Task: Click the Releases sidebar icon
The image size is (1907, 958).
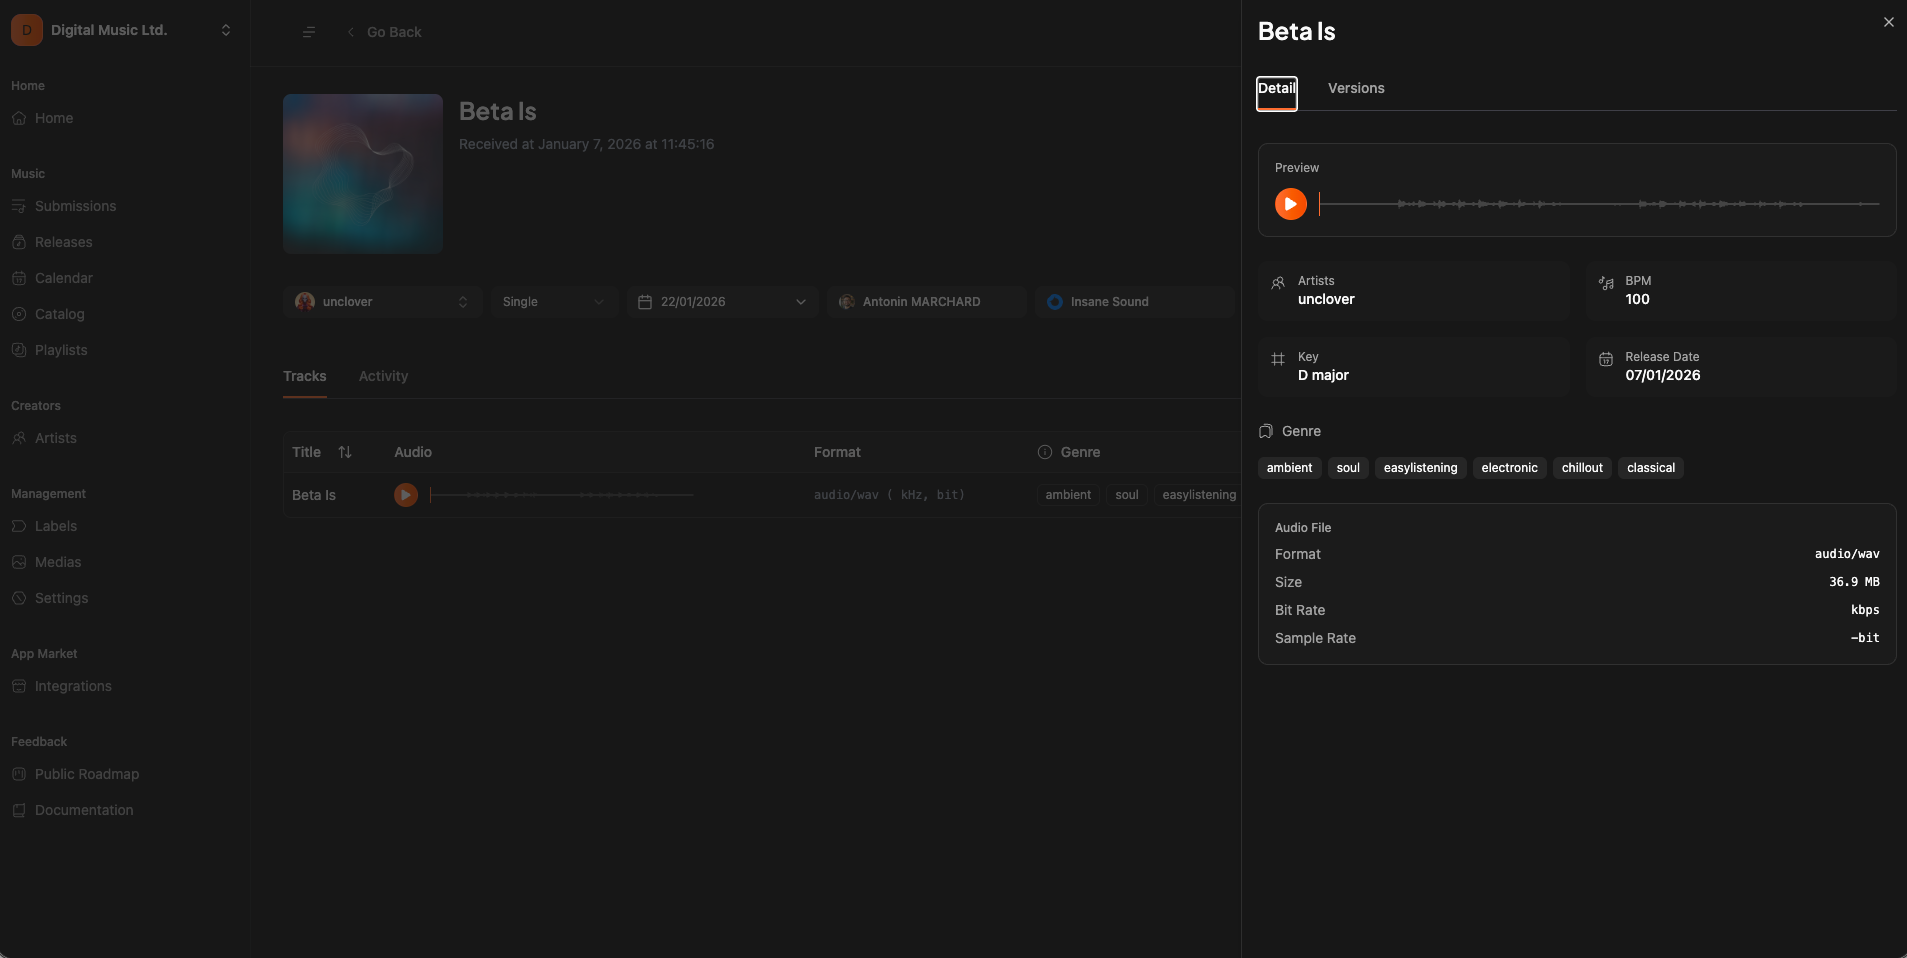Action: point(19,242)
